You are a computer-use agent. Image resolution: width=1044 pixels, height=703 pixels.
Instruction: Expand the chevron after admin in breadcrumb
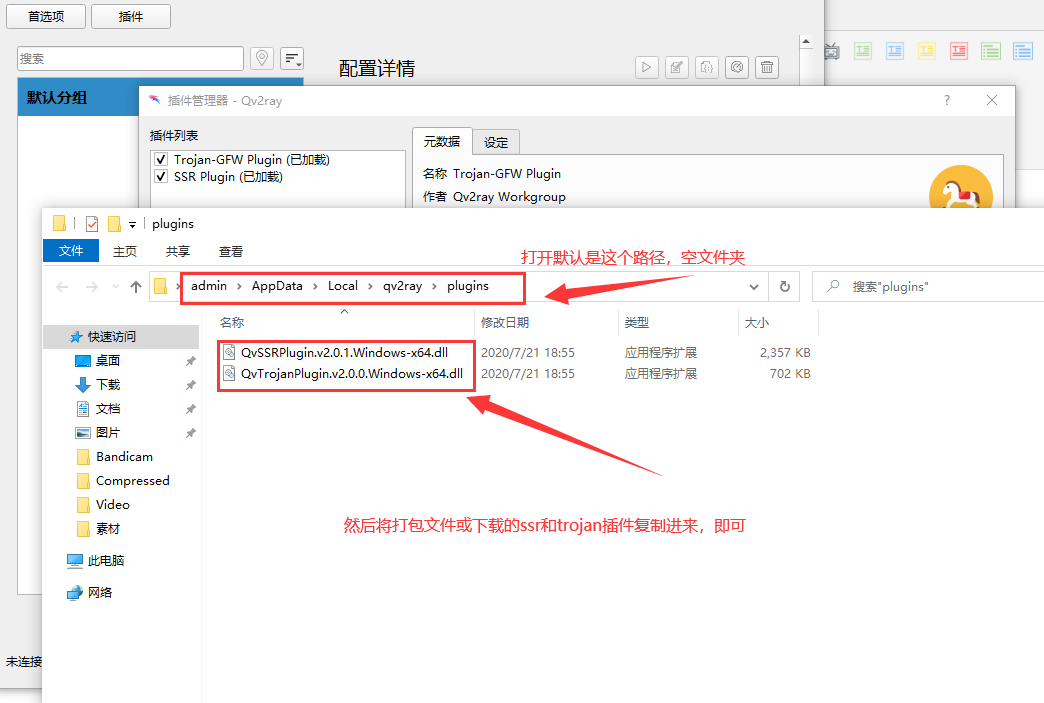click(239, 287)
